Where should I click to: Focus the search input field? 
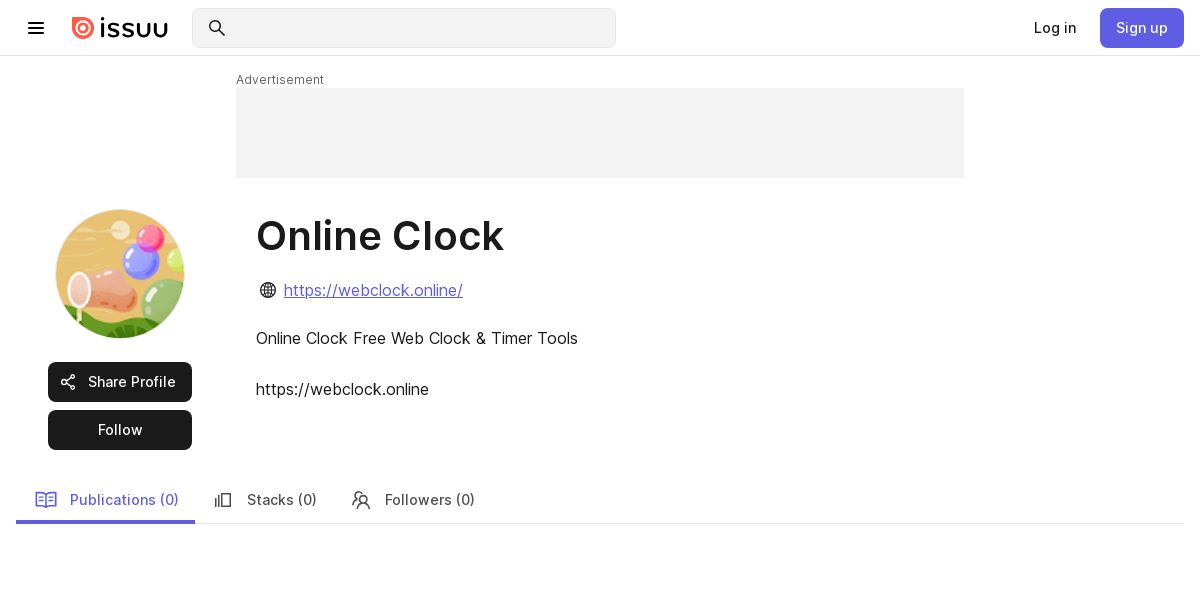pos(404,28)
